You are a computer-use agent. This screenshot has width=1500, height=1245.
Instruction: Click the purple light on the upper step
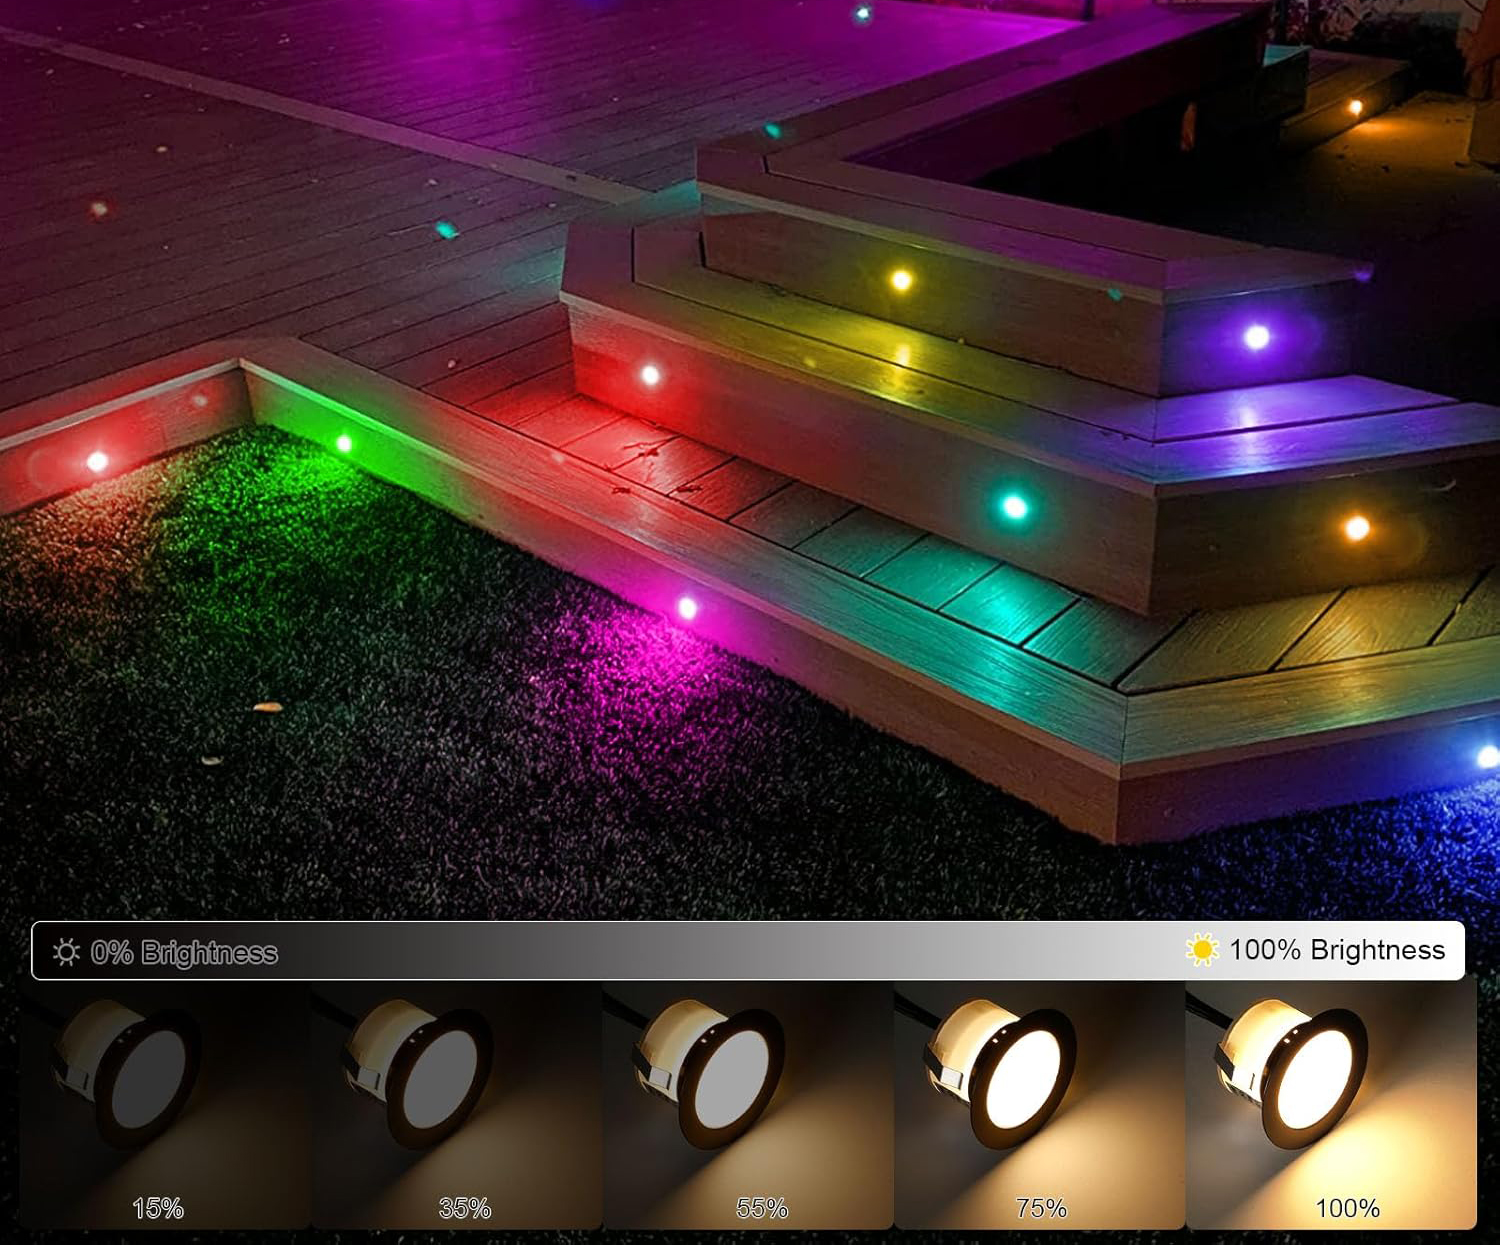(x=1256, y=337)
